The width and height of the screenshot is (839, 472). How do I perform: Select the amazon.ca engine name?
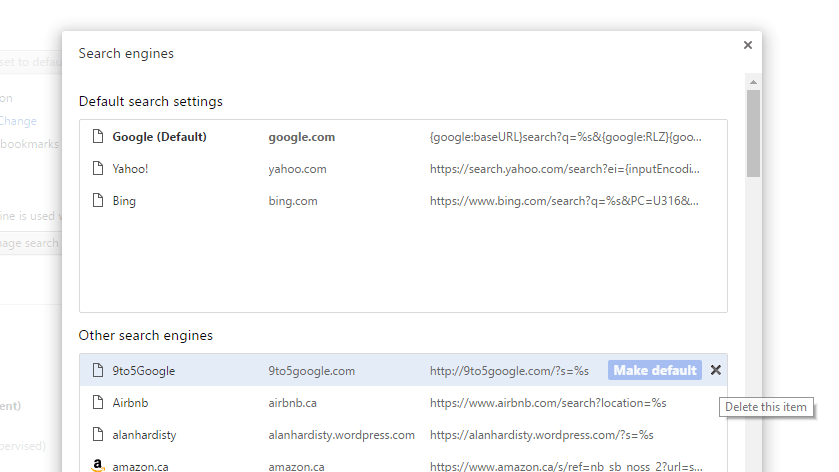click(x=140, y=467)
